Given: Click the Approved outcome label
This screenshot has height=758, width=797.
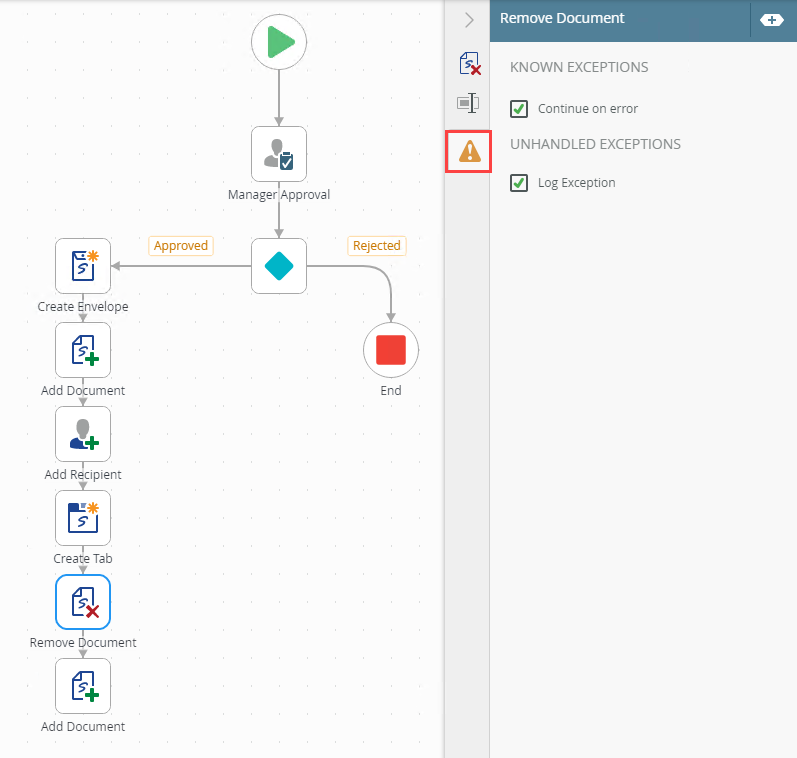Looking at the screenshot, I should coord(181,246).
